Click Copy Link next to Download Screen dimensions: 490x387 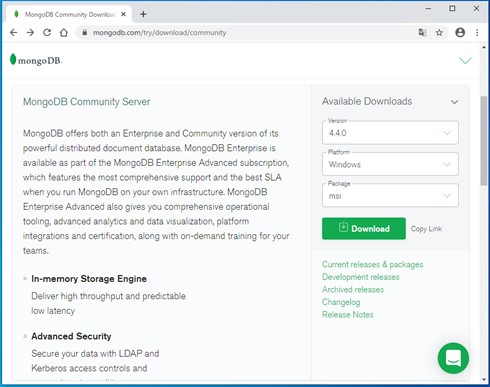coord(426,229)
